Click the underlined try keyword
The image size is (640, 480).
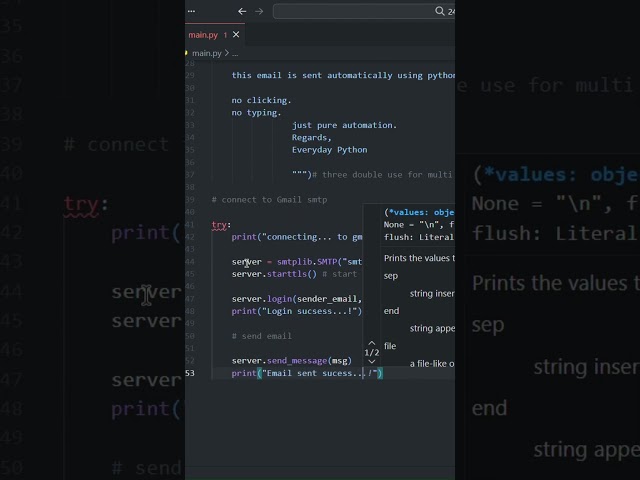tap(219, 225)
